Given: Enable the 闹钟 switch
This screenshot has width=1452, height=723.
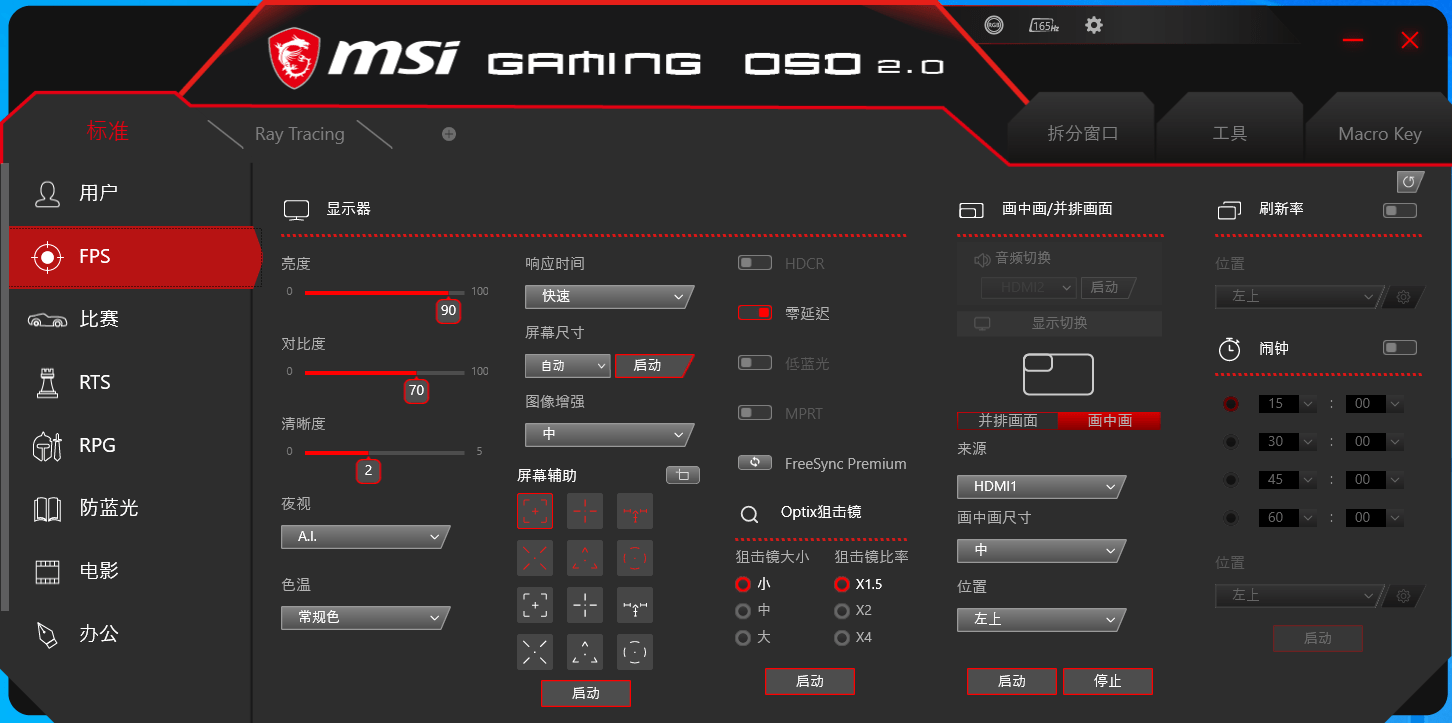Looking at the screenshot, I should [x=1399, y=348].
